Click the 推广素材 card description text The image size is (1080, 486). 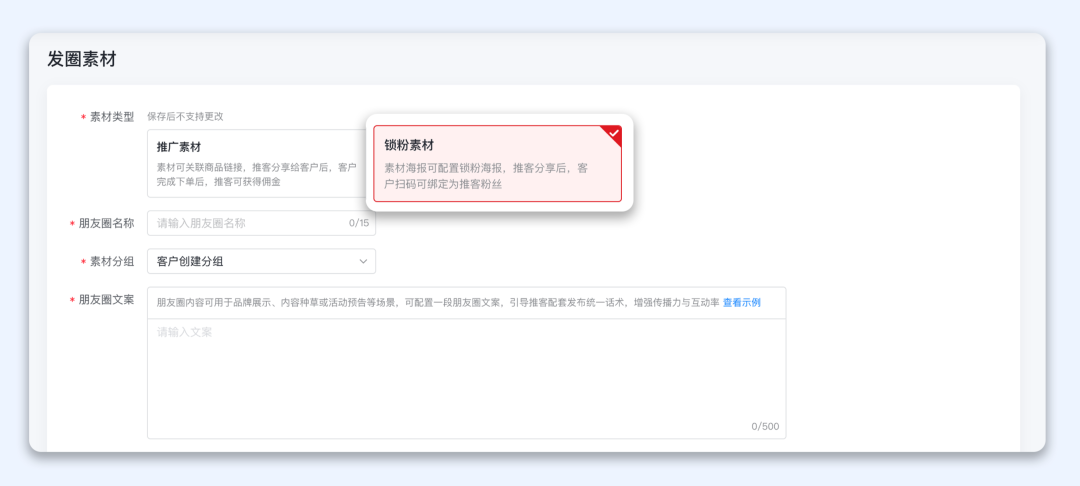click(x=256, y=174)
